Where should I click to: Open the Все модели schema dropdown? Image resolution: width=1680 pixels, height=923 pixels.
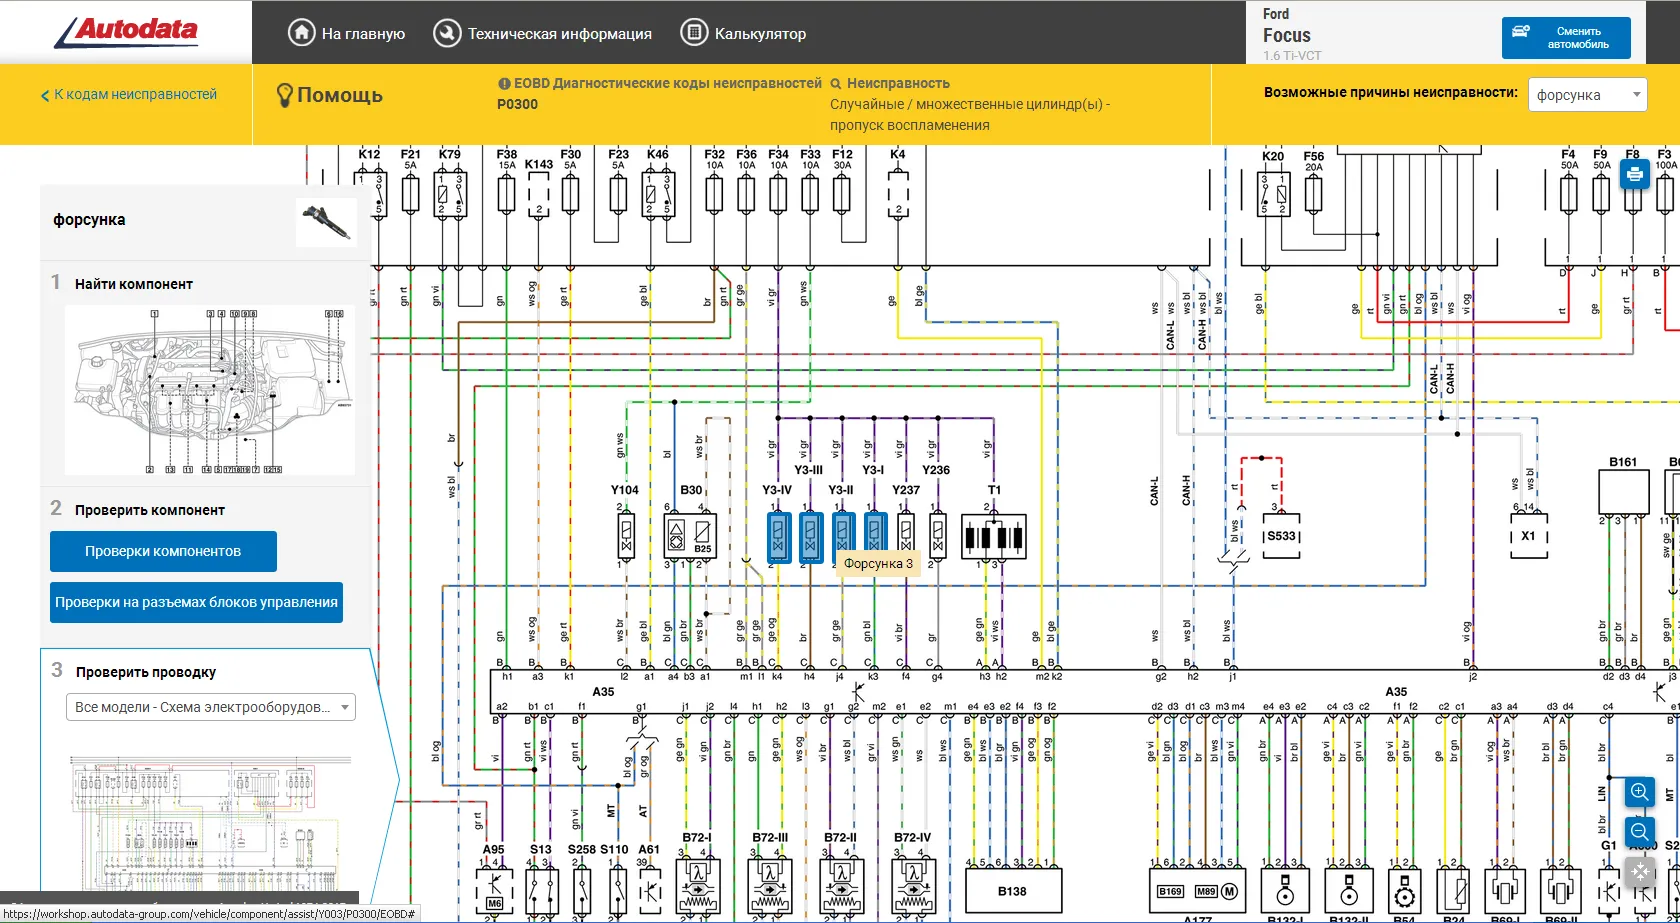210,707
